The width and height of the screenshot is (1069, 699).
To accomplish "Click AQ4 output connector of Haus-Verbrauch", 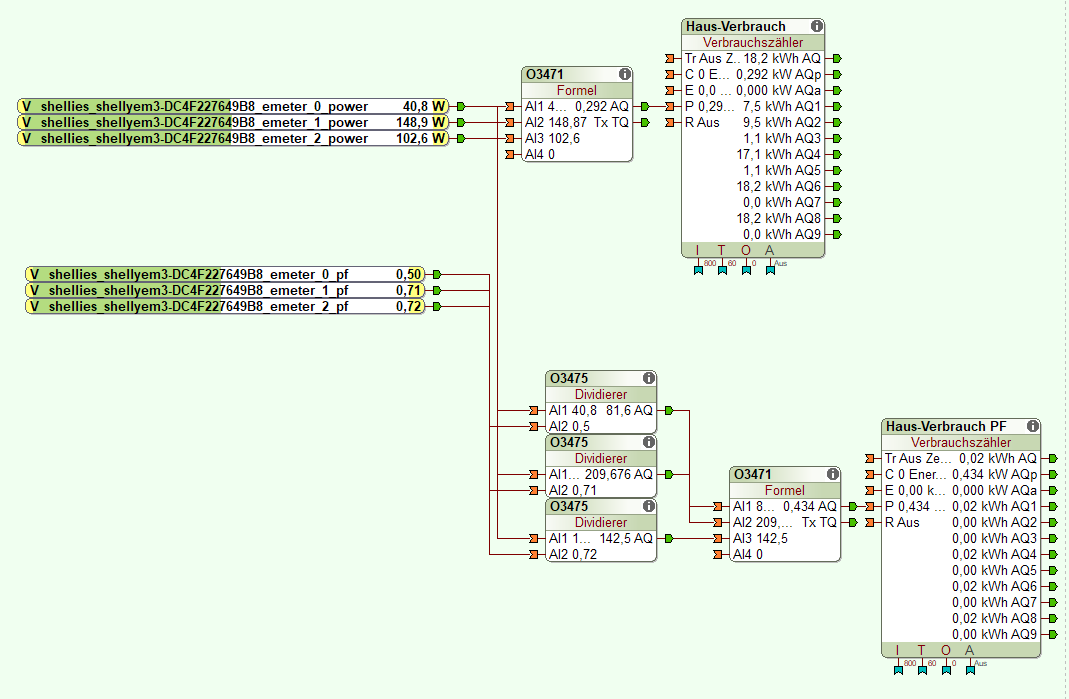I will coord(837,154).
